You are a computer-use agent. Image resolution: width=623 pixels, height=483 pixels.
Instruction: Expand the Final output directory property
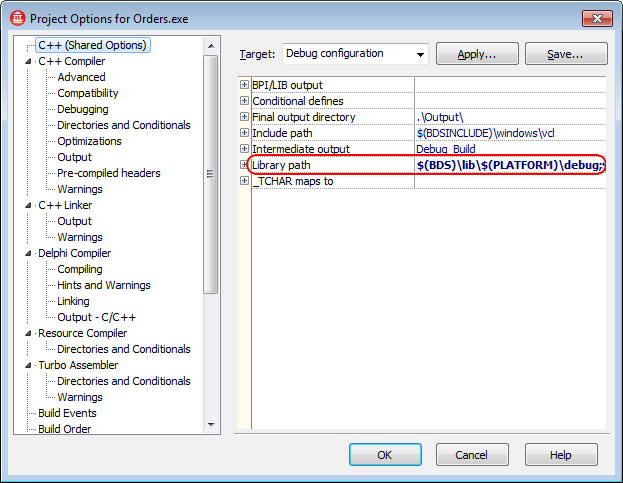(x=244, y=116)
